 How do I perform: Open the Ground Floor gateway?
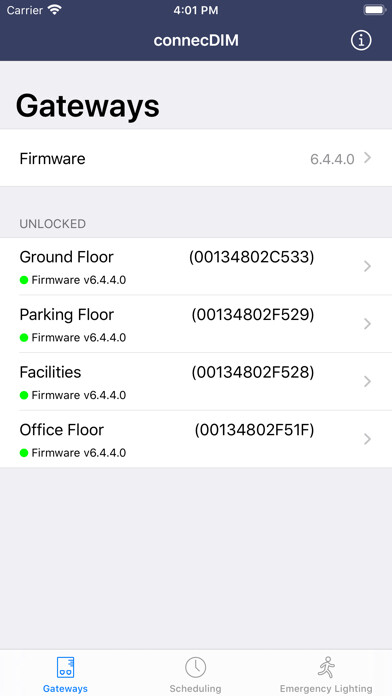[196, 266]
